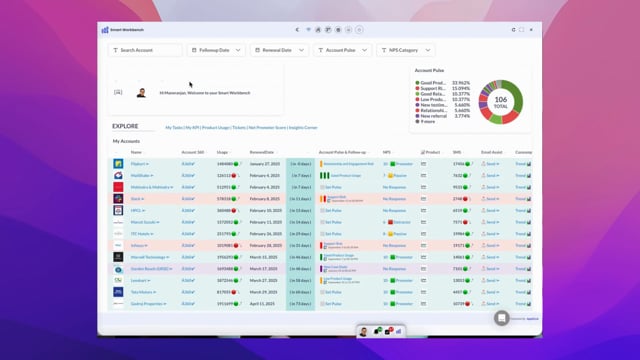Open the chat widget bubble

[x=502, y=318]
